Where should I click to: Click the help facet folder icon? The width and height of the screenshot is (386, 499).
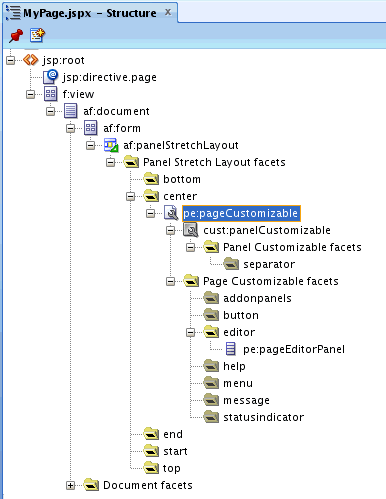[211, 366]
